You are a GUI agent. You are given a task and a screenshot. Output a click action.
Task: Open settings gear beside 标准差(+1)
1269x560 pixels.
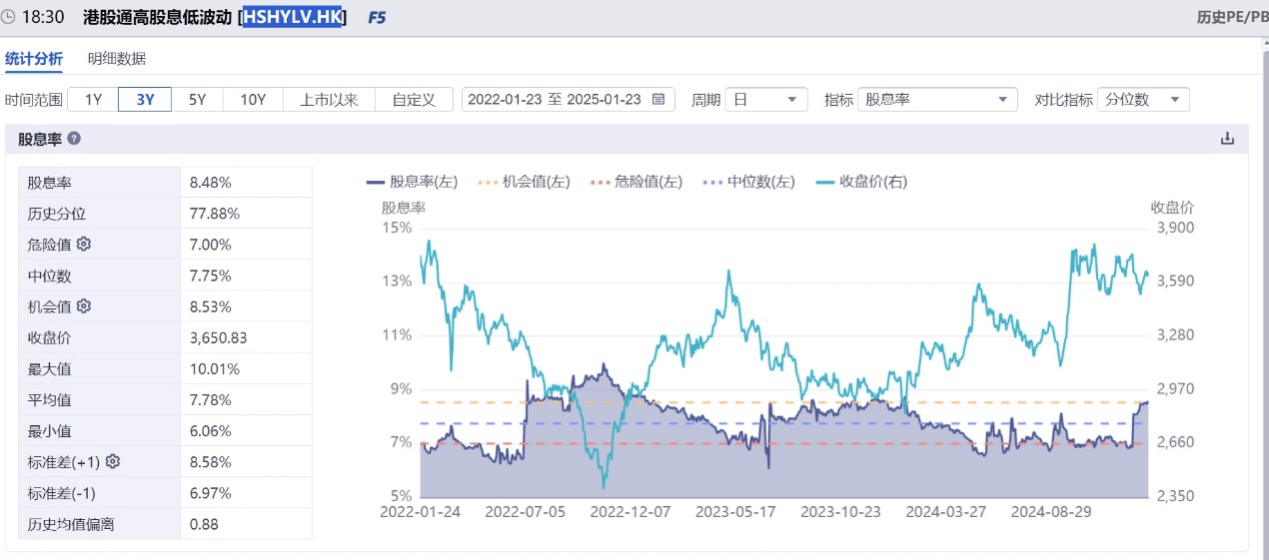click(113, 461)
